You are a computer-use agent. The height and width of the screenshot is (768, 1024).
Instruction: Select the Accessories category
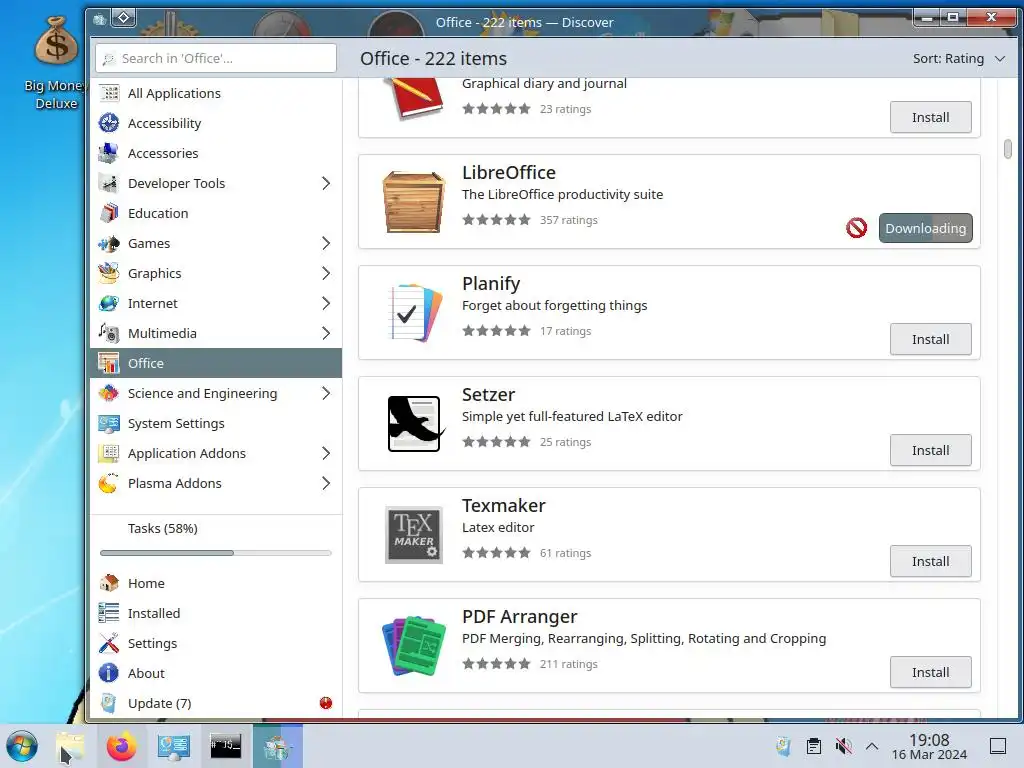click(216, 153)
